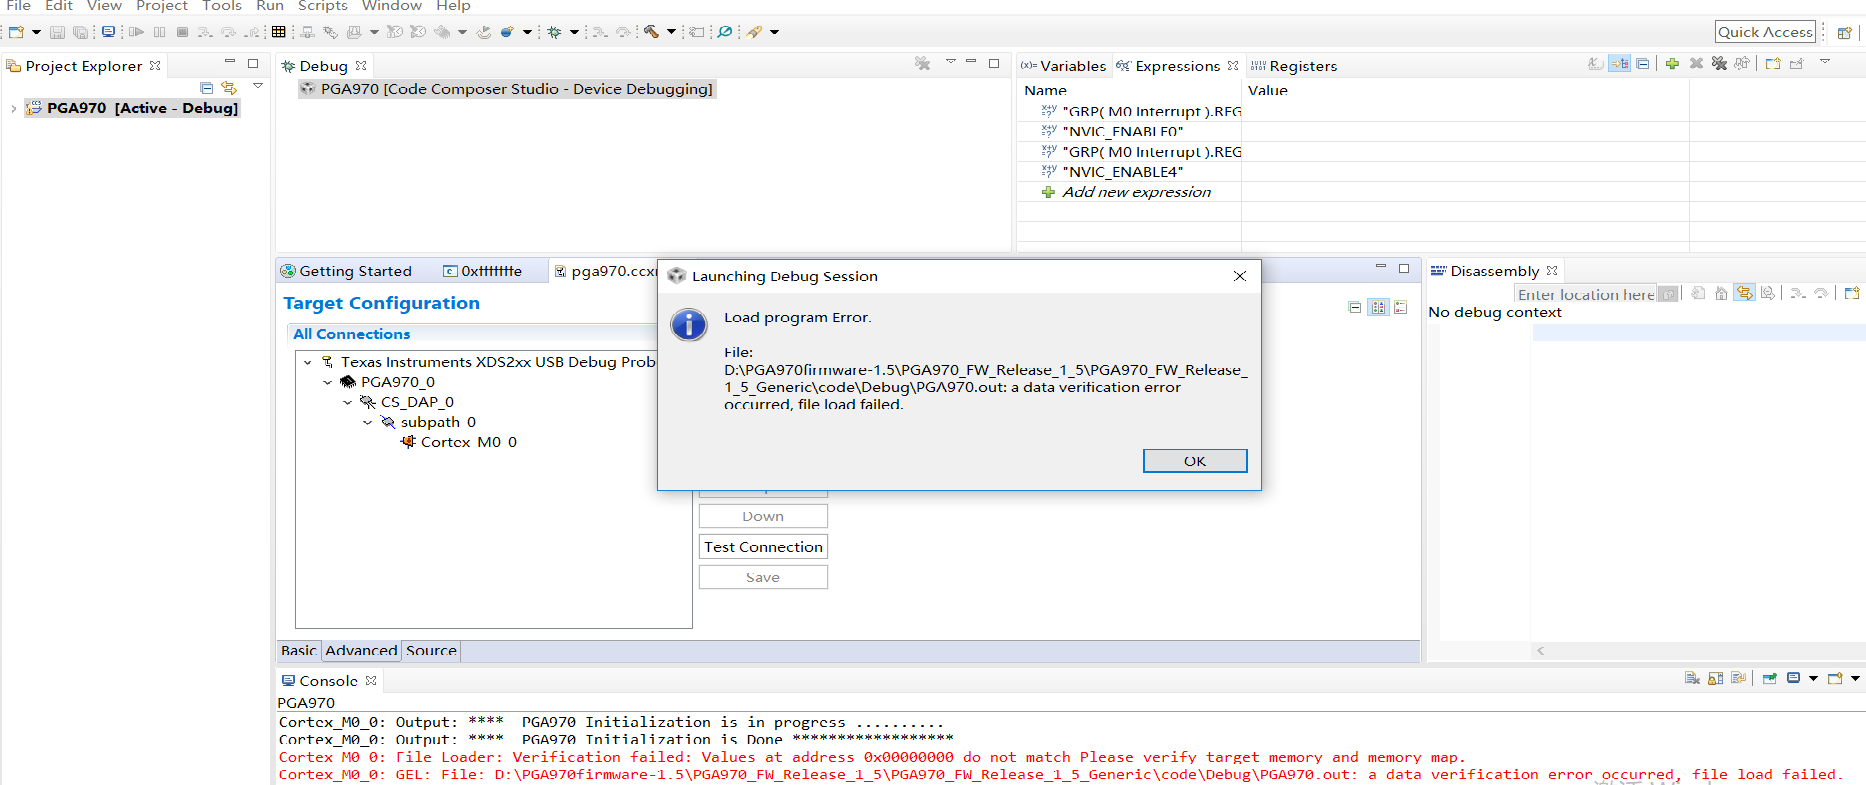Click the Save All icon in main toolbar
Screen dimensions: 1866x785
(x=80, y=32)
